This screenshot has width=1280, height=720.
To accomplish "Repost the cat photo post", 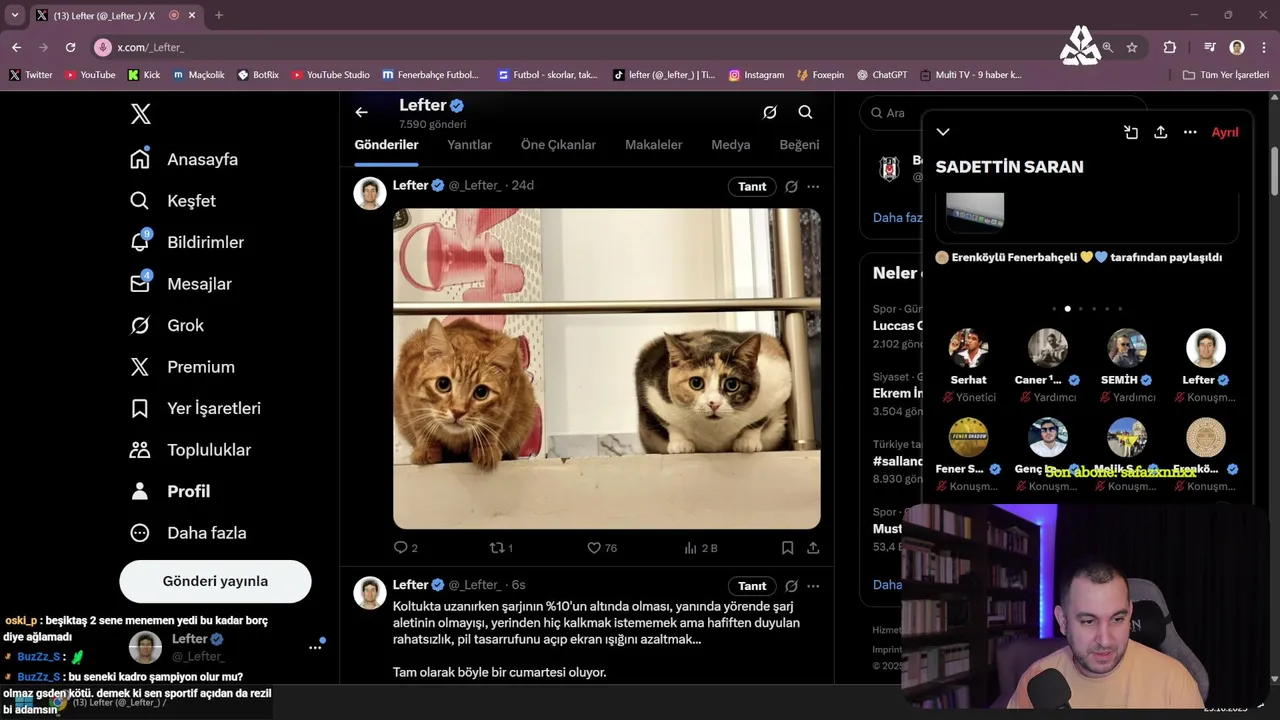I will 501,548.
